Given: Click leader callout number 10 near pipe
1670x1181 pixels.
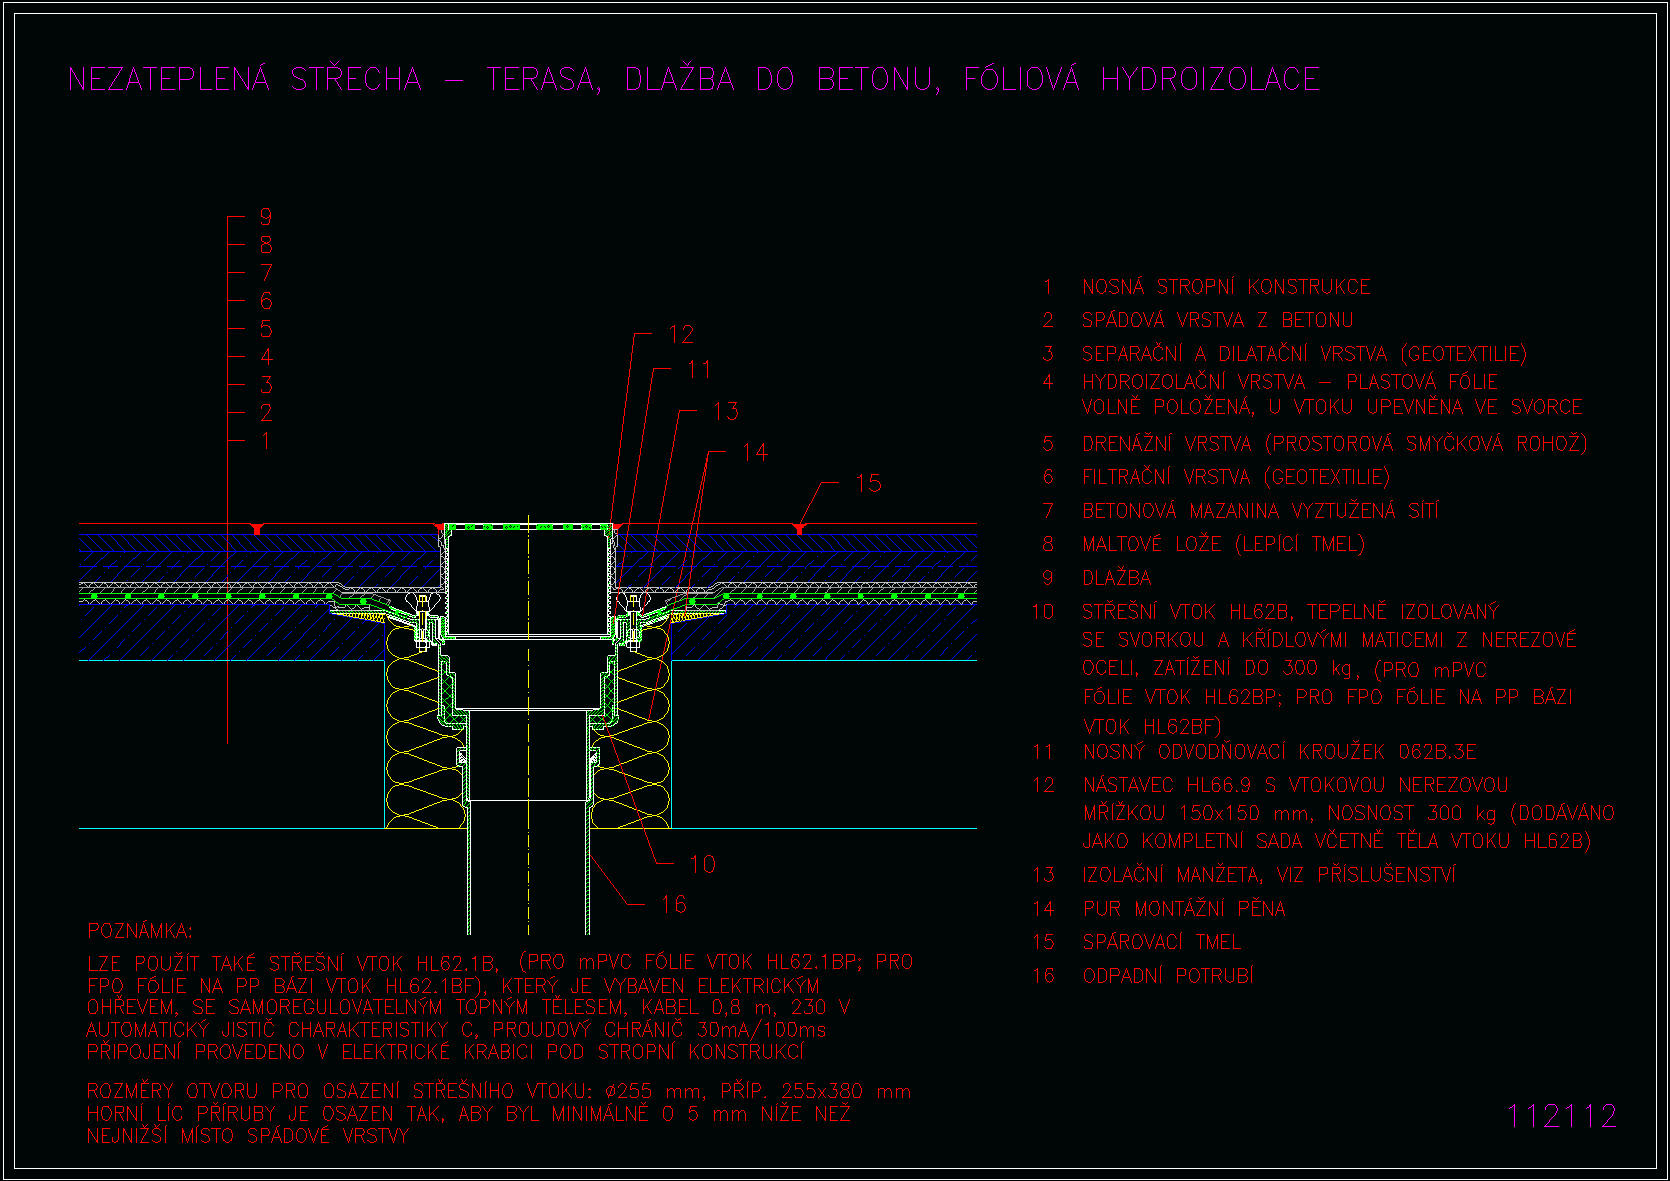Looking at the screenshot, I should (x=703, y=864).
